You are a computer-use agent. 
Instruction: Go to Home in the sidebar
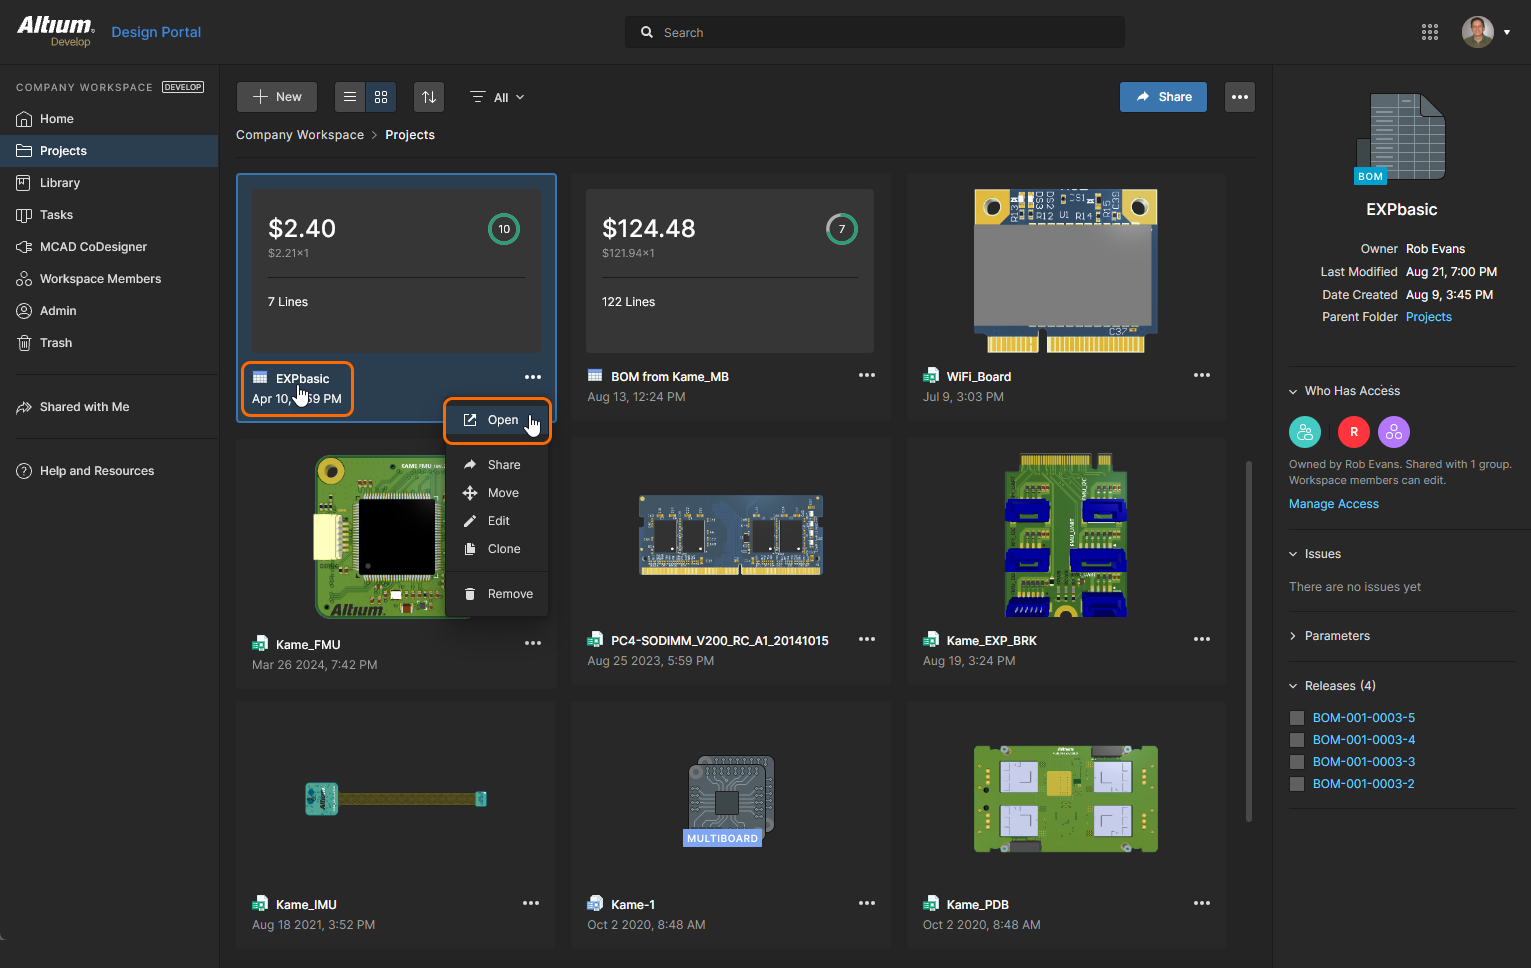tap(109, 119)
